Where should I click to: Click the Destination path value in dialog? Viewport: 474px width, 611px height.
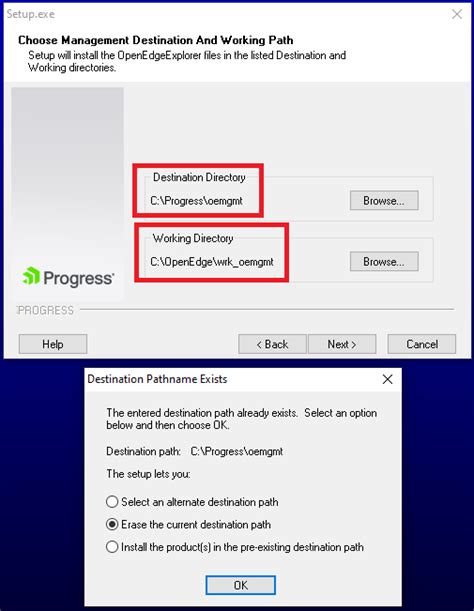[x=237, y=451]
